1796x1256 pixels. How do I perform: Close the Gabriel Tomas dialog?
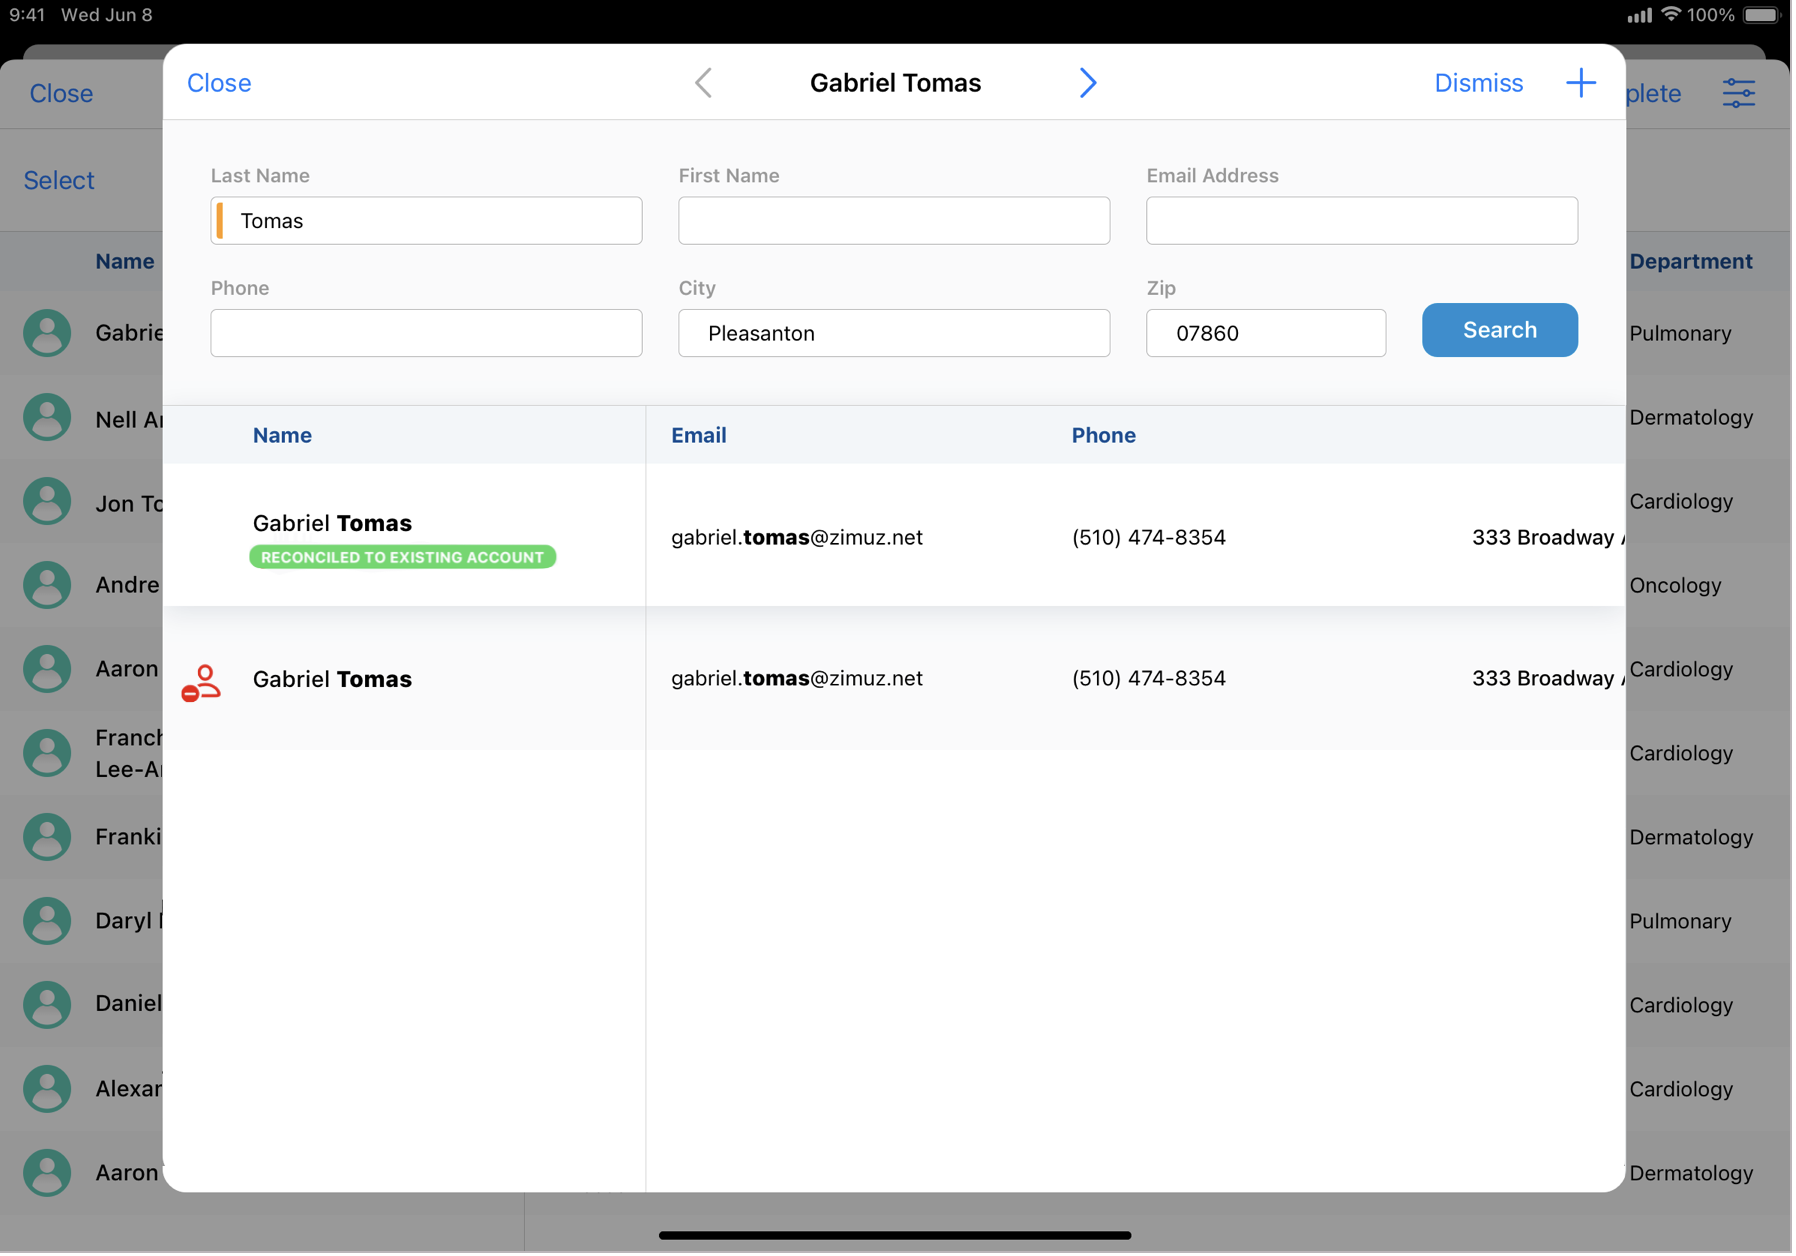click(x=219, y=83)
